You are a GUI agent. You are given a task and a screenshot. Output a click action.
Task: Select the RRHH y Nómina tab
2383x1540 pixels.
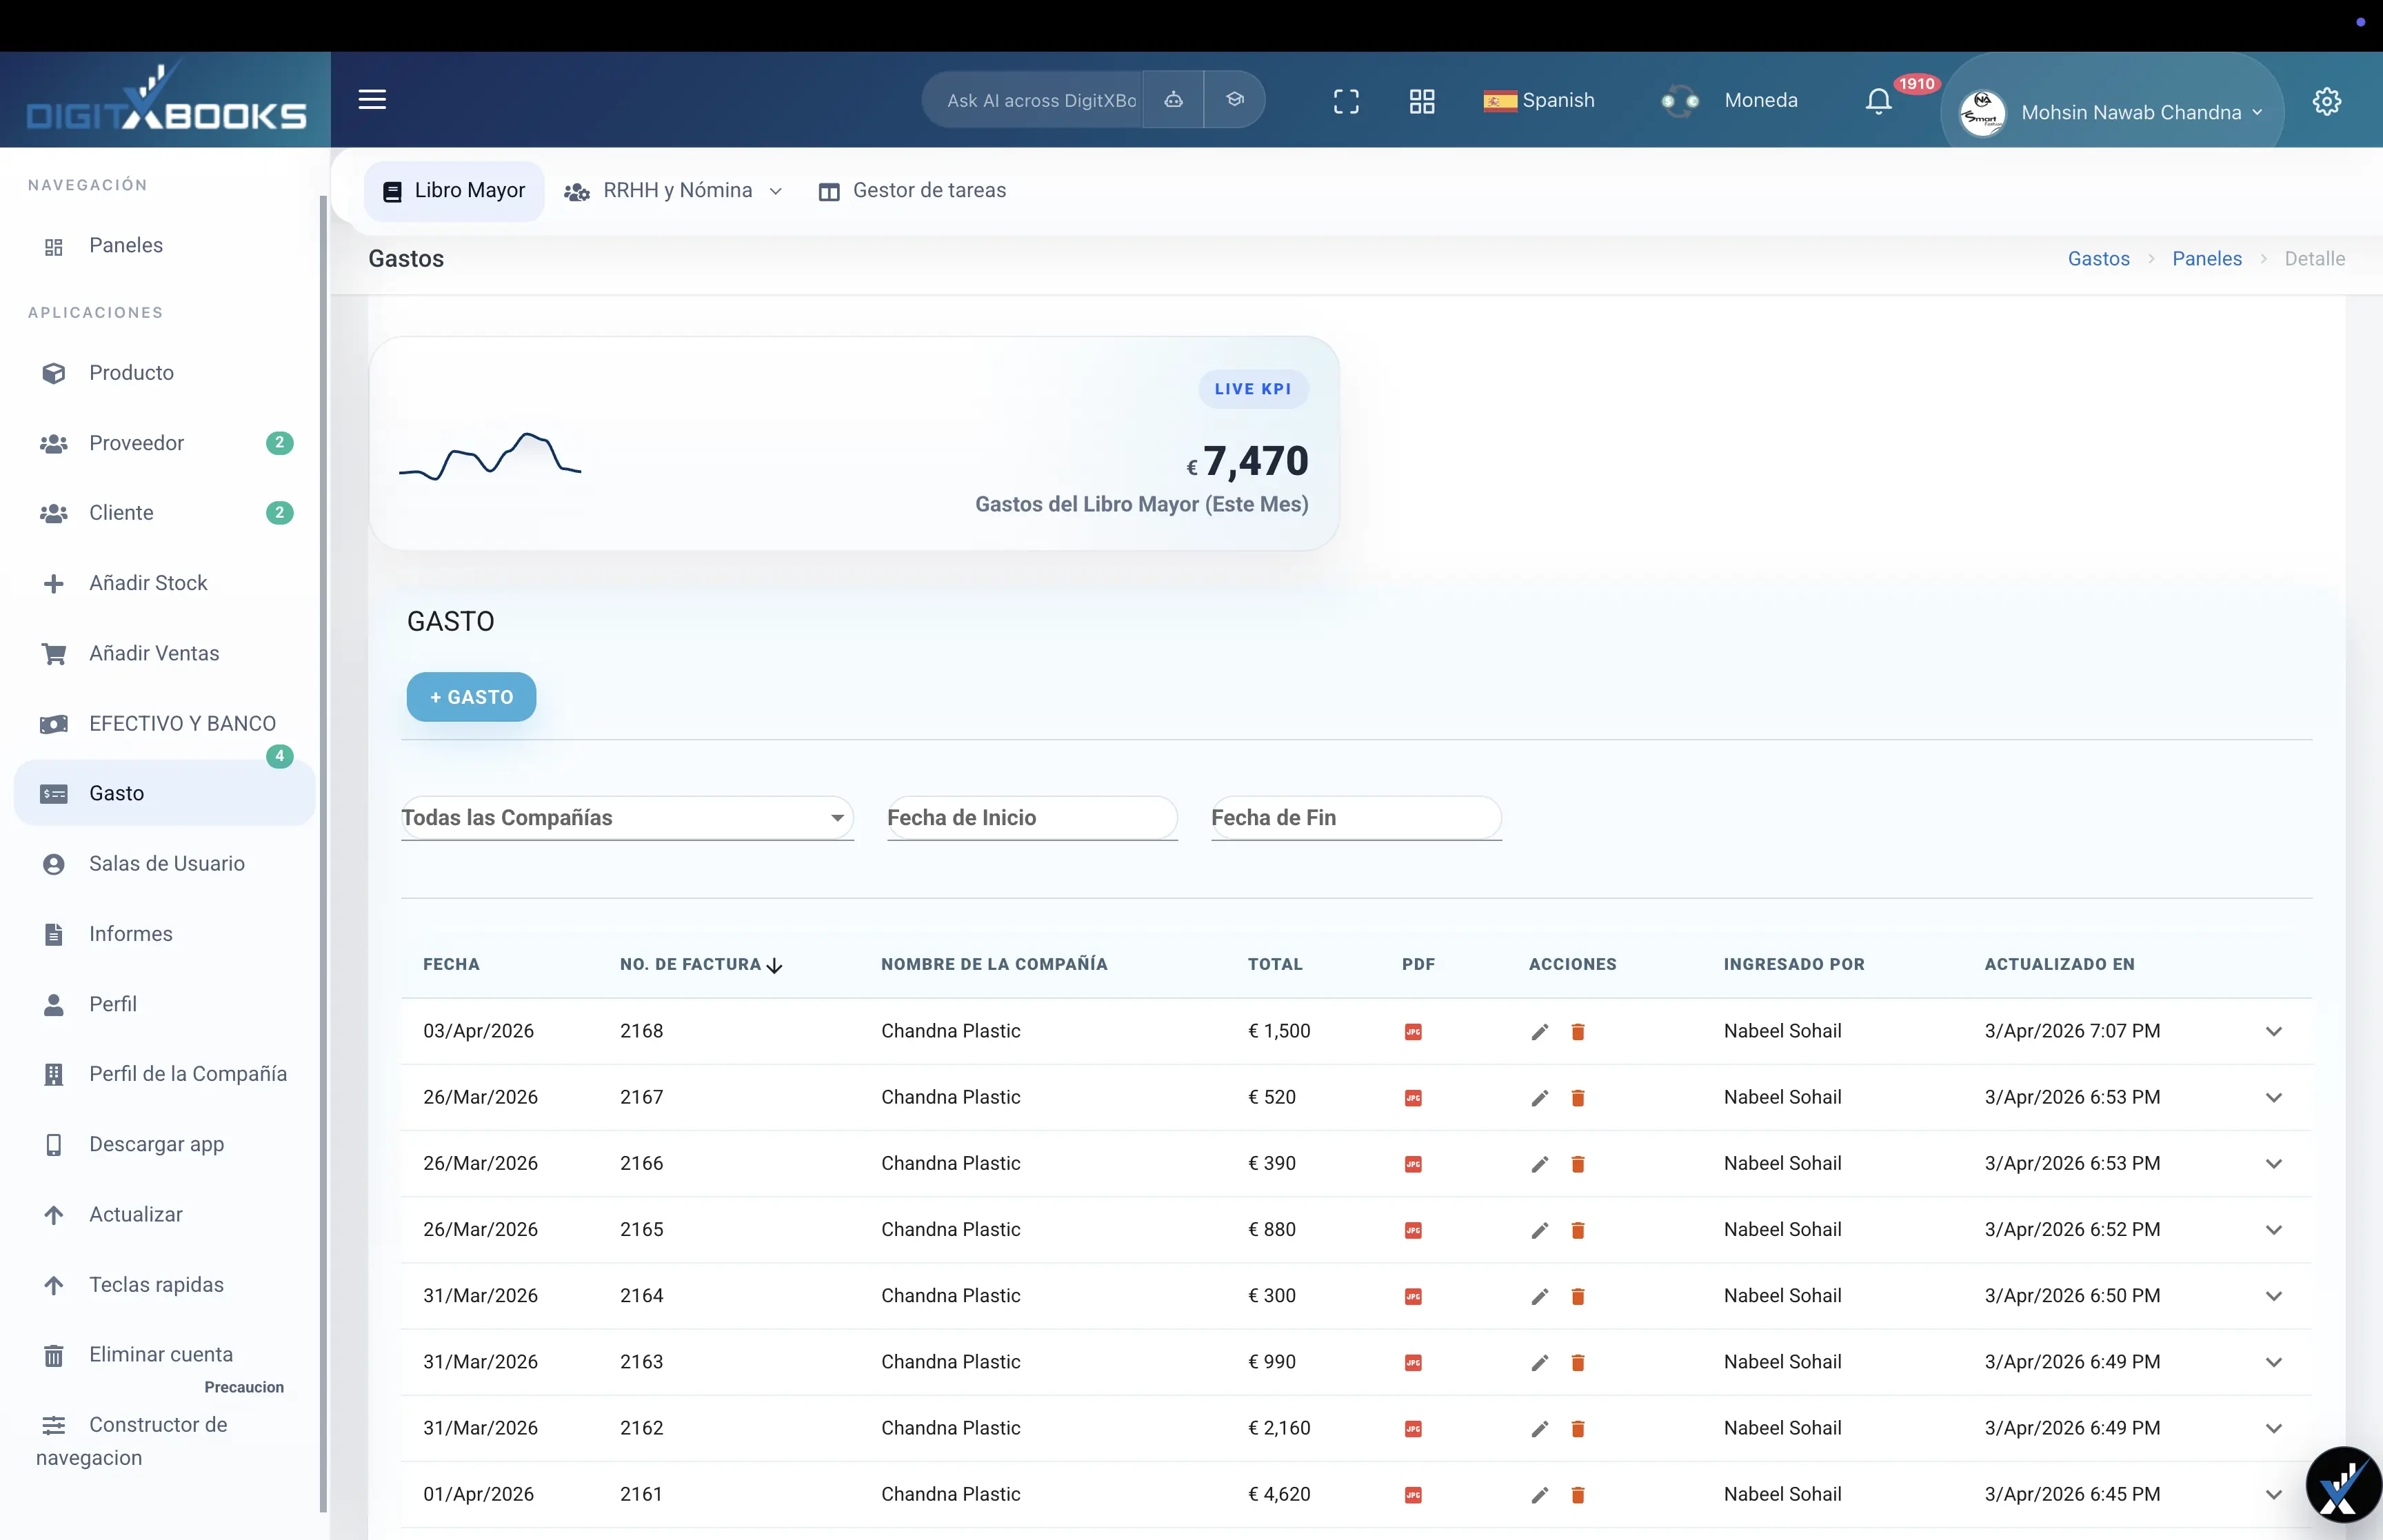[x=672, y=190]
